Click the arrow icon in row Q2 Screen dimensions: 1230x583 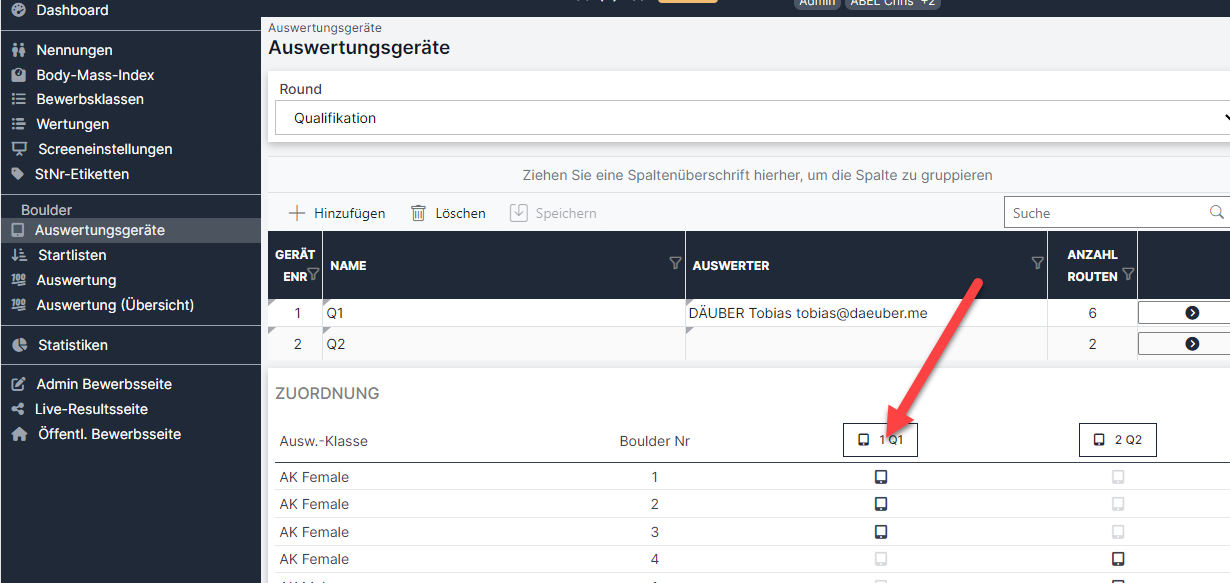click(x=1191, y=344)
